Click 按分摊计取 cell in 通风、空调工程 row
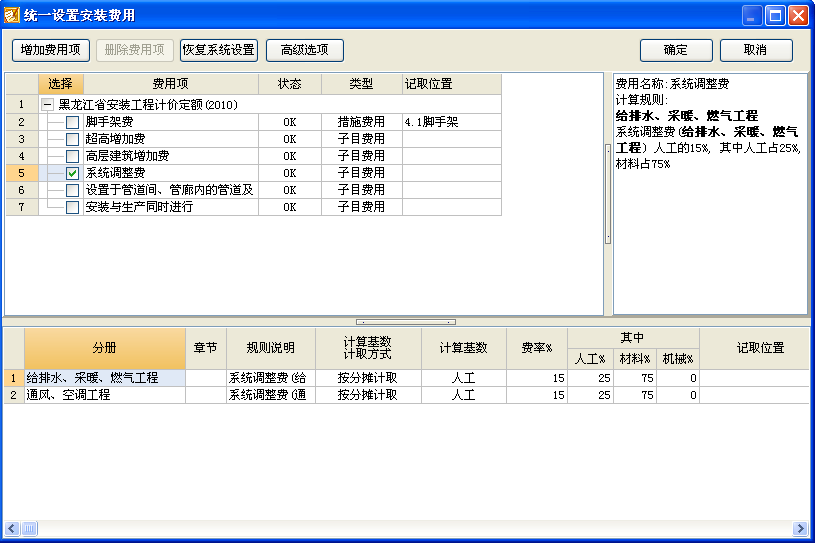Screen dimensions: 821x545 tap(368, 395)
